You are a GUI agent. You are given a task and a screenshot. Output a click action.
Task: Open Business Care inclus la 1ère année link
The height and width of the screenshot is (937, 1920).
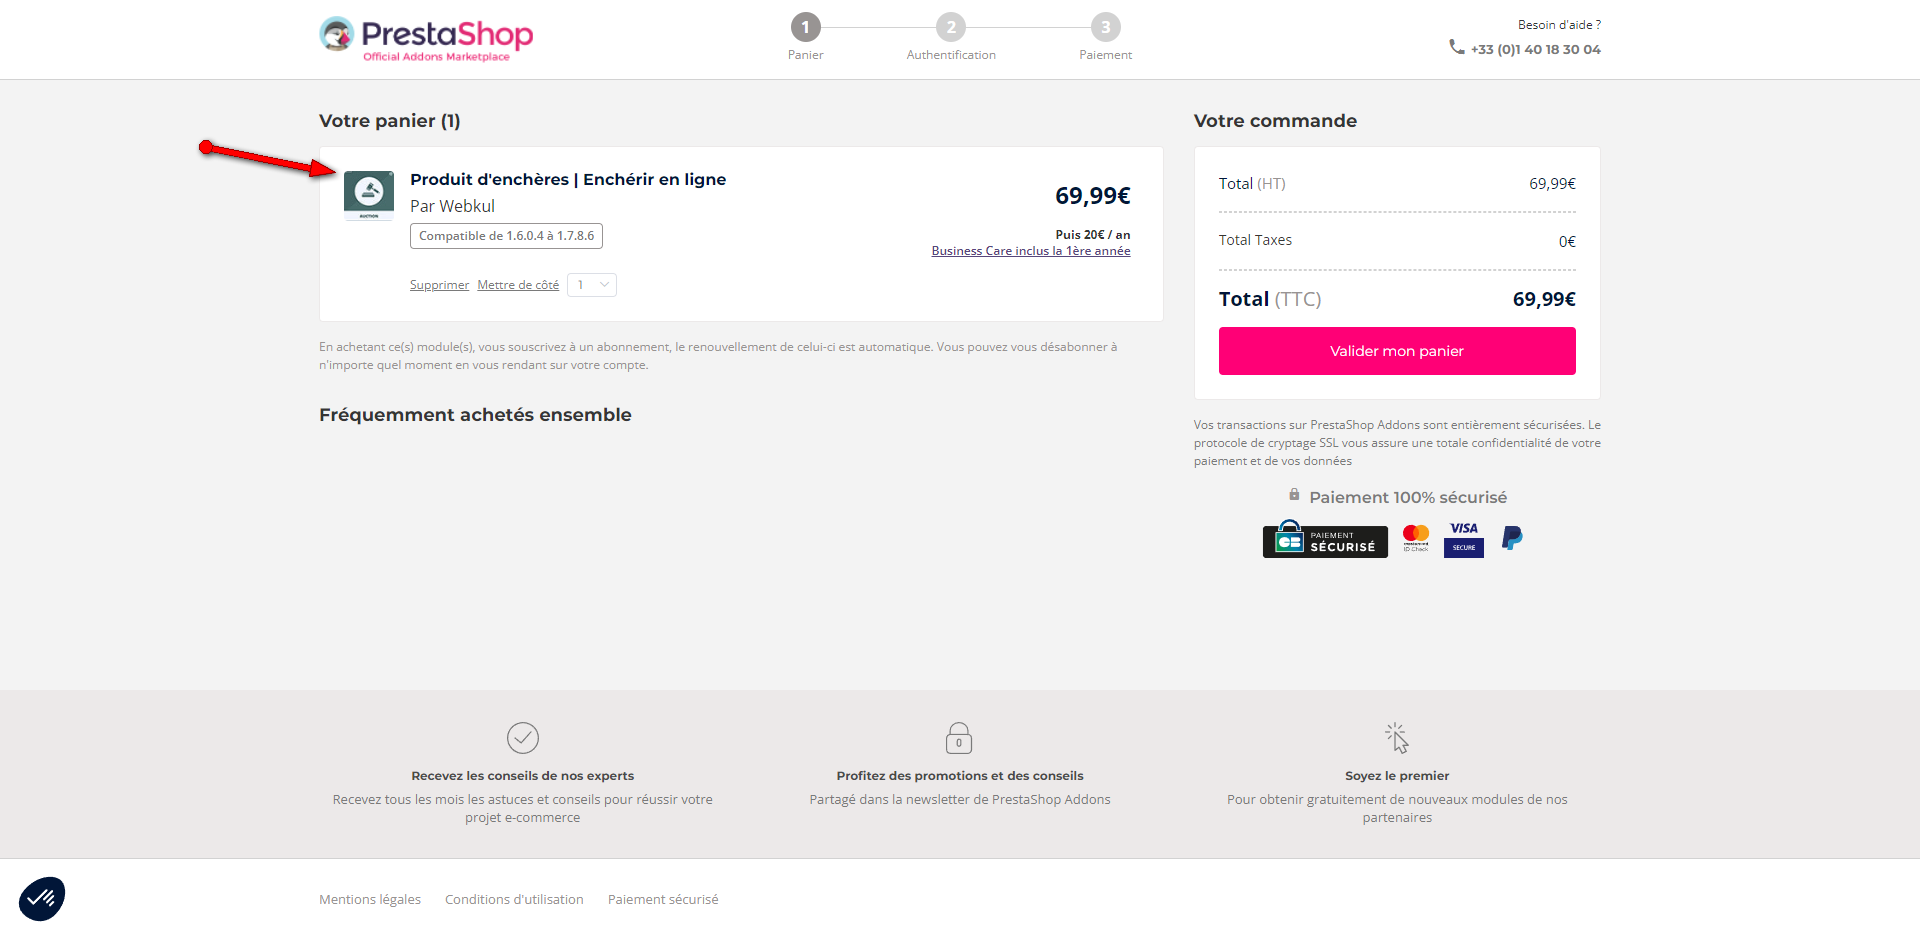(1031, 251)
